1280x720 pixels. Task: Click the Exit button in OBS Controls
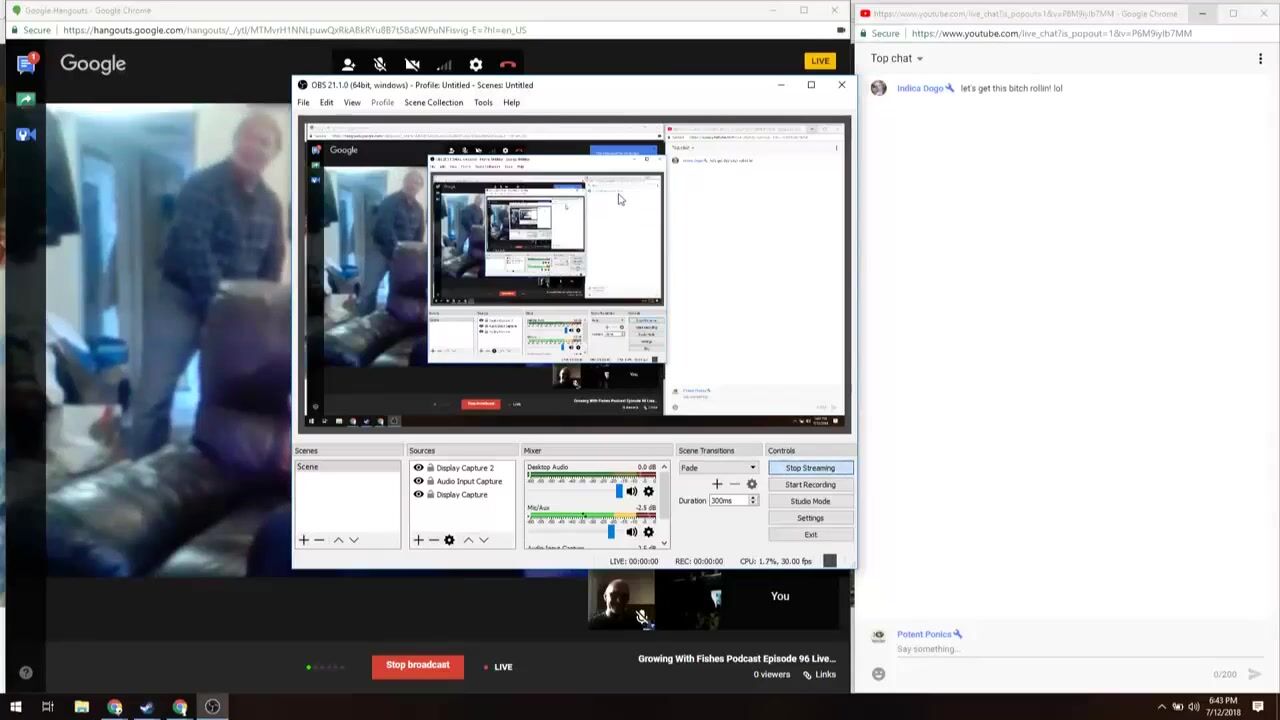810,535
